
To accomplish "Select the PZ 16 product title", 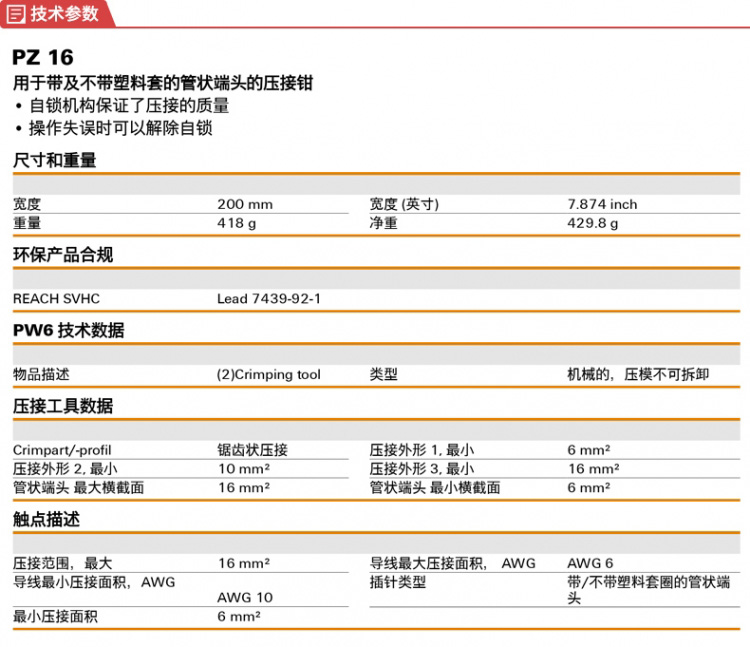I will (x=43, y=57).
